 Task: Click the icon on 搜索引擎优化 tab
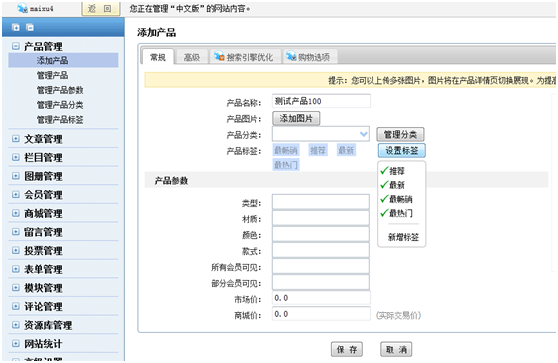point(219,56)
